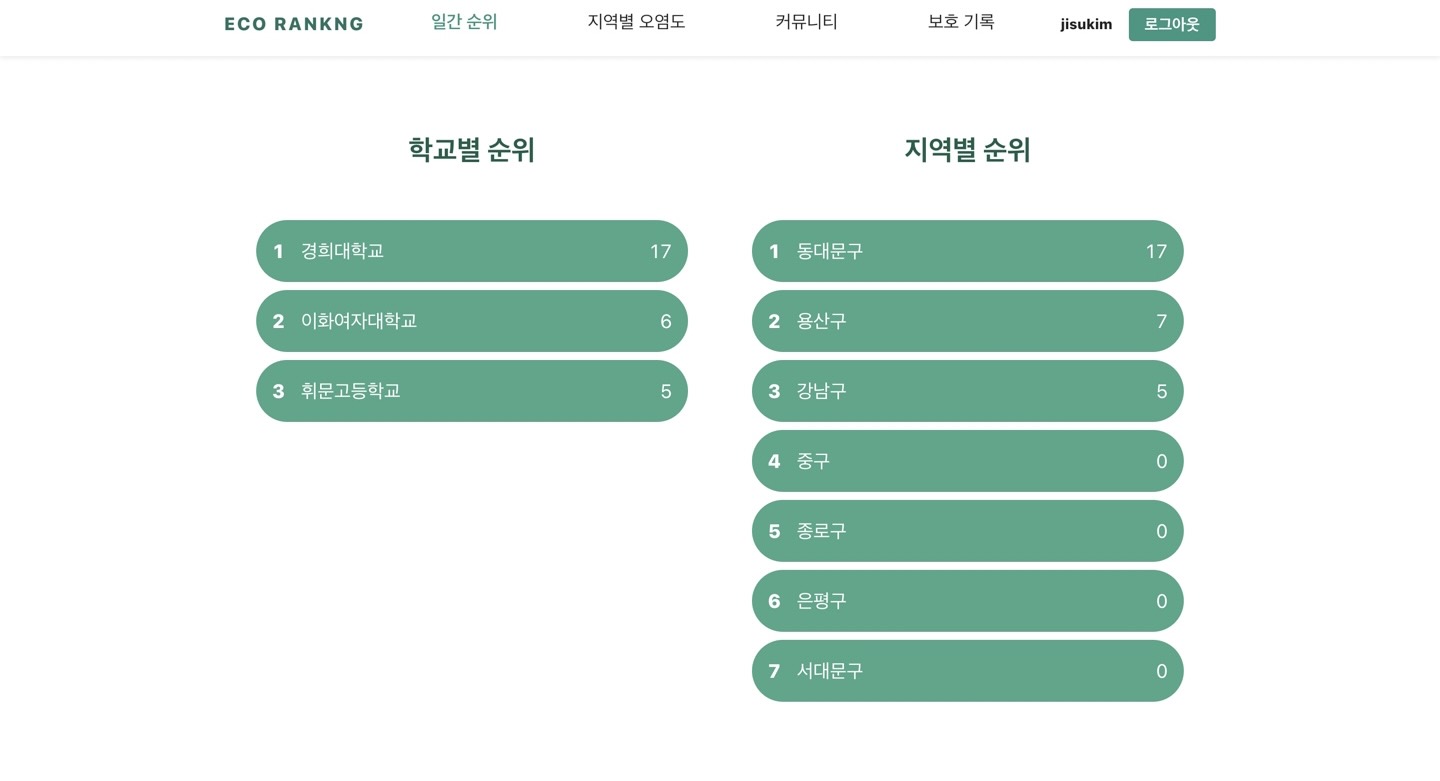Select the 은평구 region entry
This screenshot has width=1440, height=781.
(x=967, y=601)
